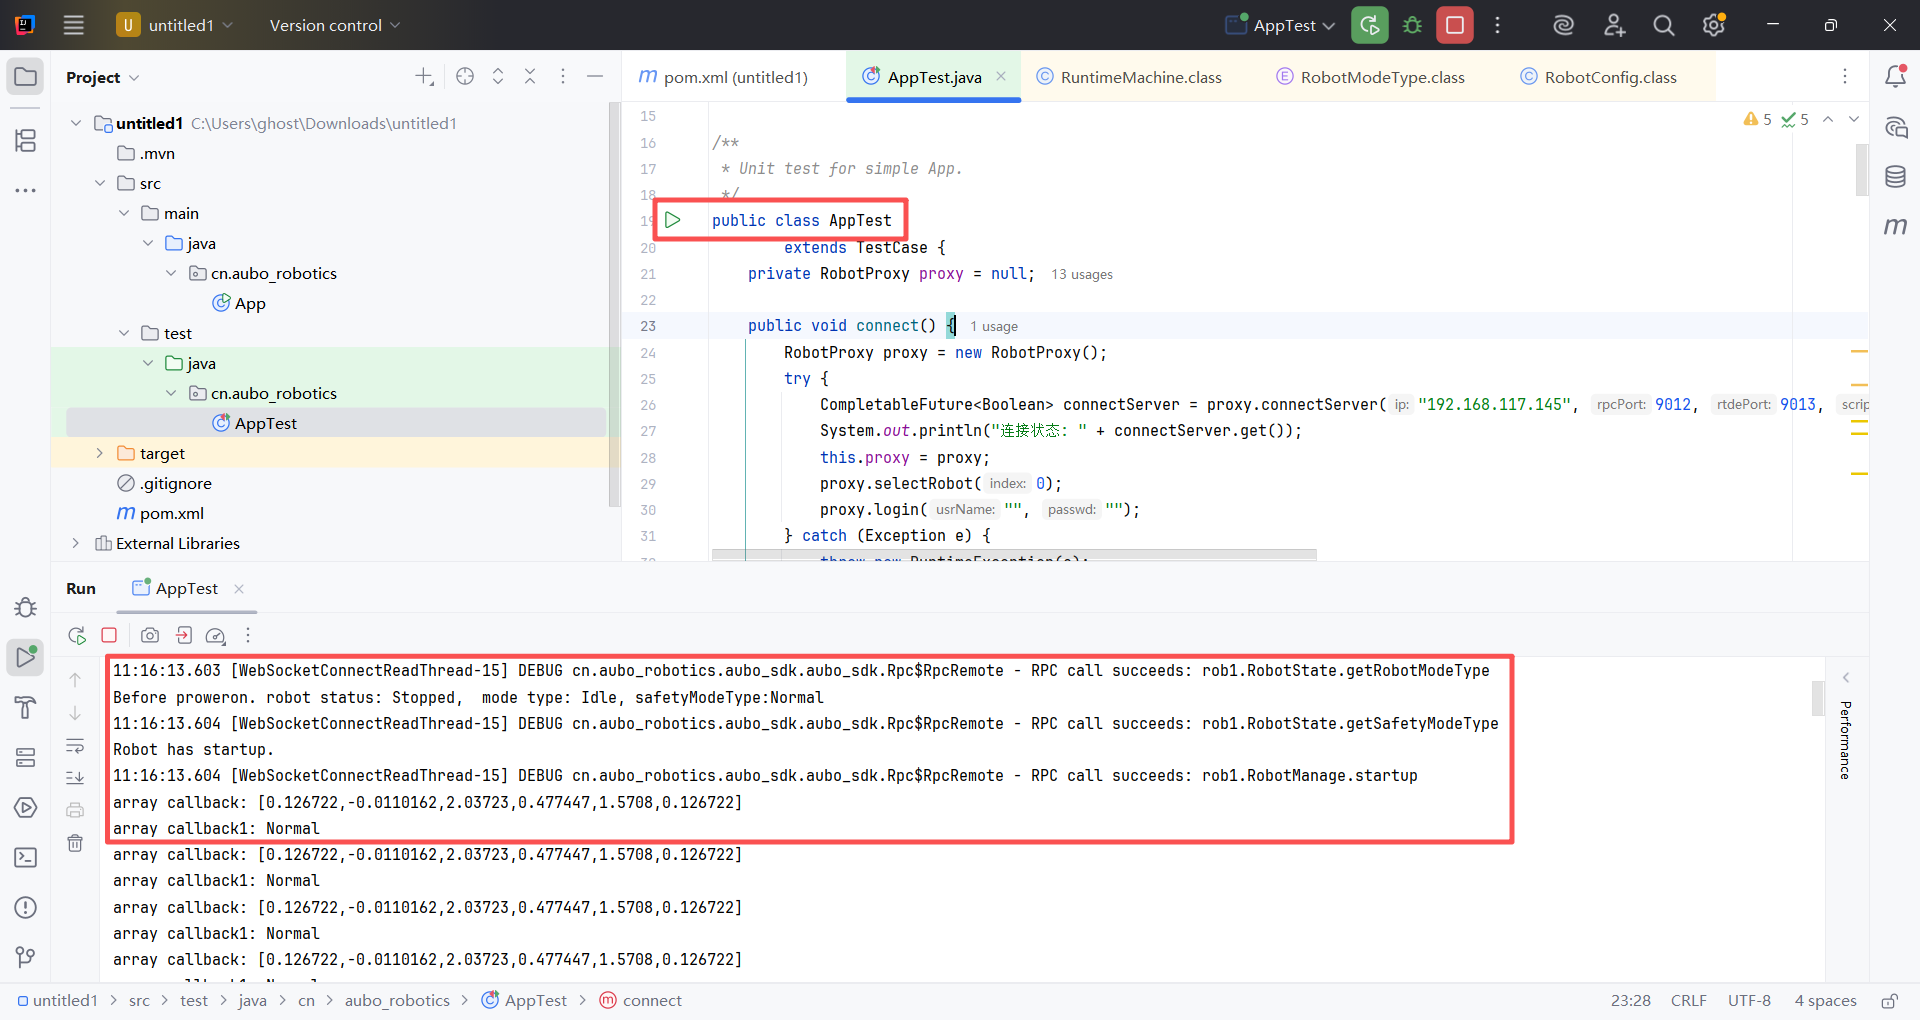1920x1020 pixels.
Task: Click the connect breadcrumb in status bar
Action: click(x=651, y=1000)
